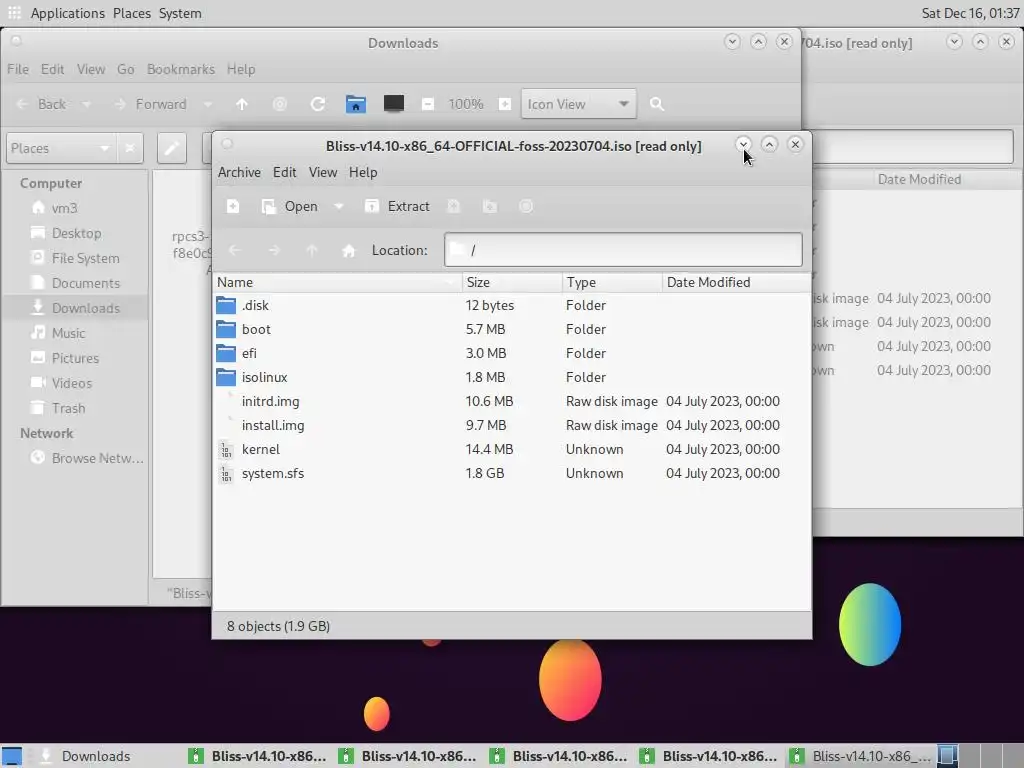Expand the Open recent dropdown arrow
The width and height of the screenshot is (1024, 768).
(338, 206)
